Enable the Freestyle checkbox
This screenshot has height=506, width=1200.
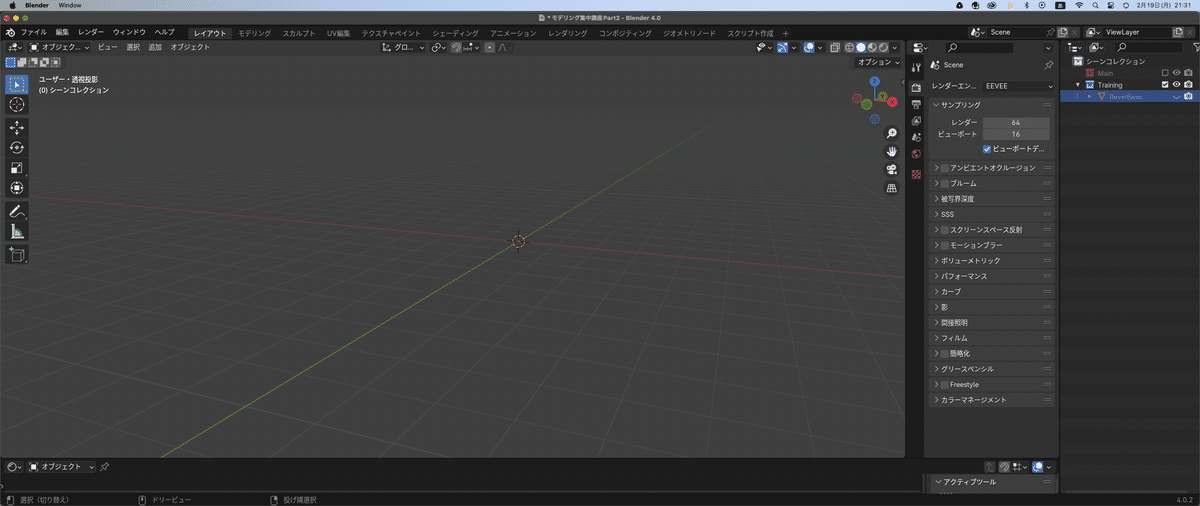point(945,384)
